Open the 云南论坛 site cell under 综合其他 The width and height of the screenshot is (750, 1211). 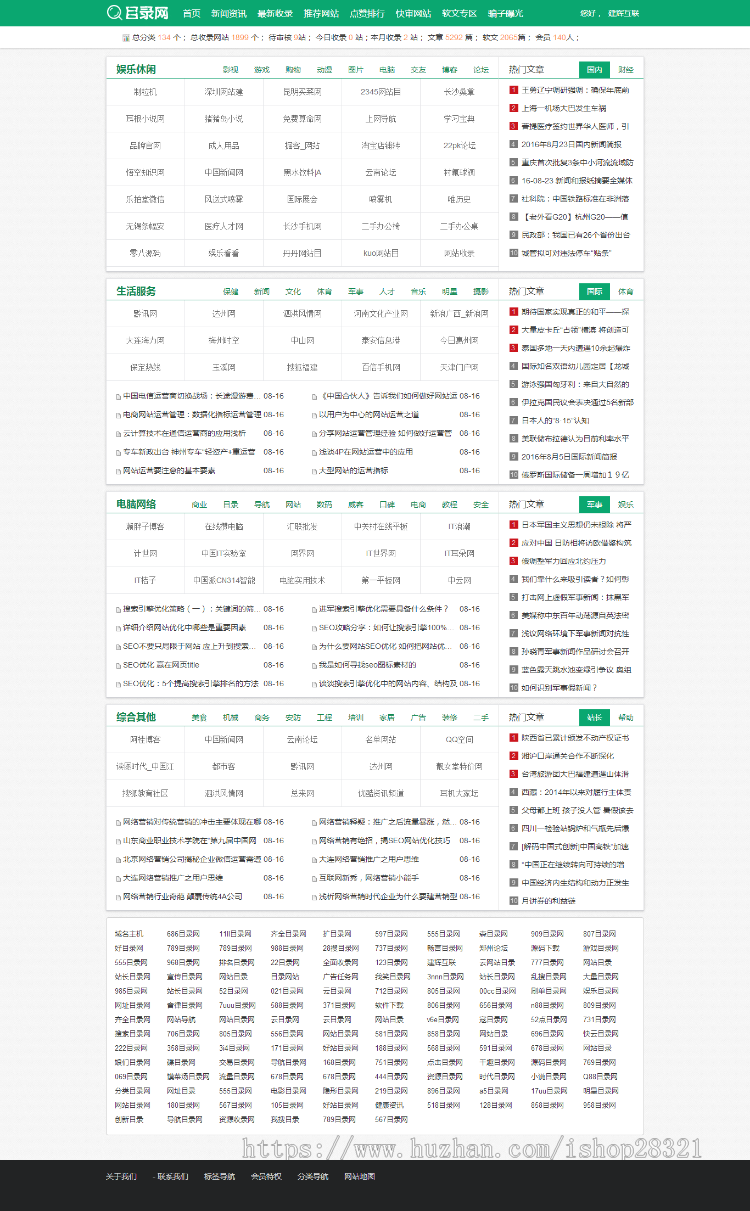tap(302, 739)
